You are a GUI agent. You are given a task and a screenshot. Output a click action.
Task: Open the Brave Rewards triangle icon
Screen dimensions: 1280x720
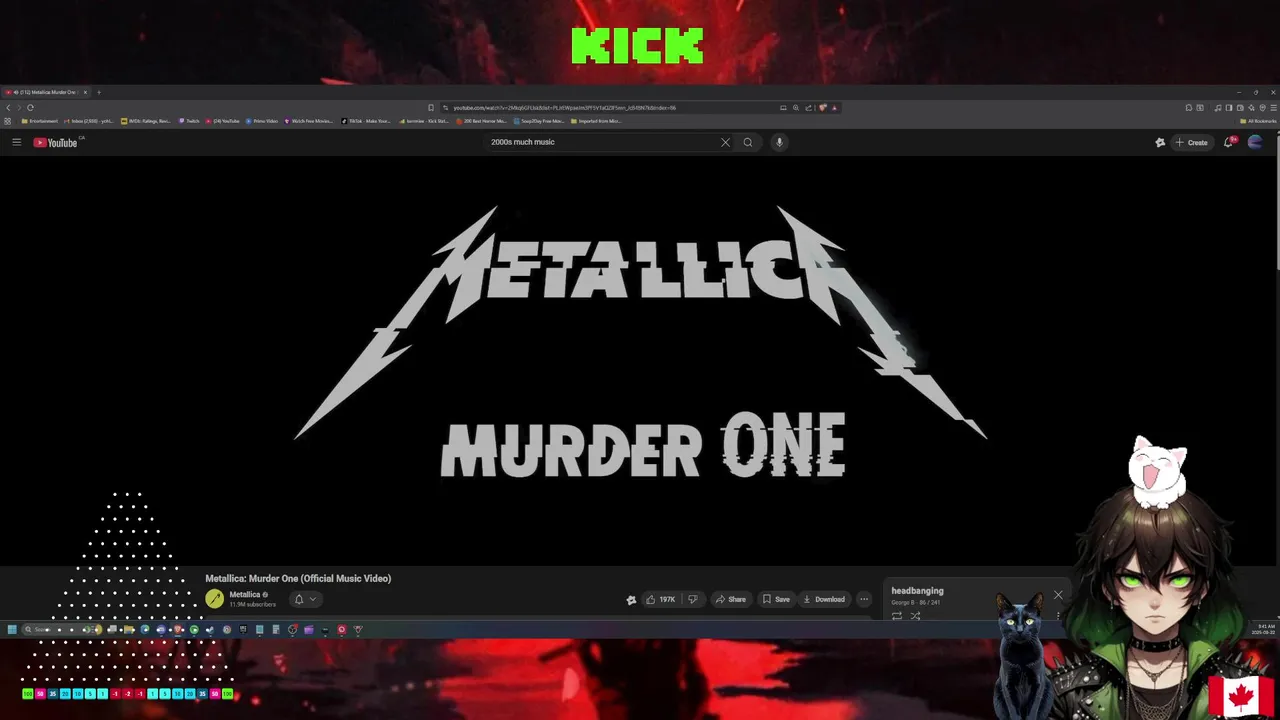[x=834, y=107]
